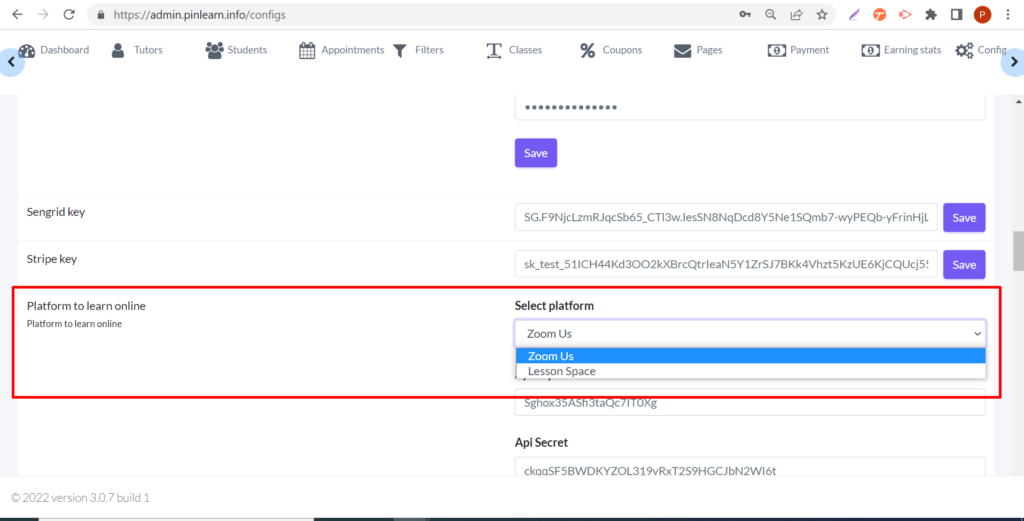This screenshot has width=1024, height=521.
Task: Open the saved passwords key icon
Action: point(745,14)
